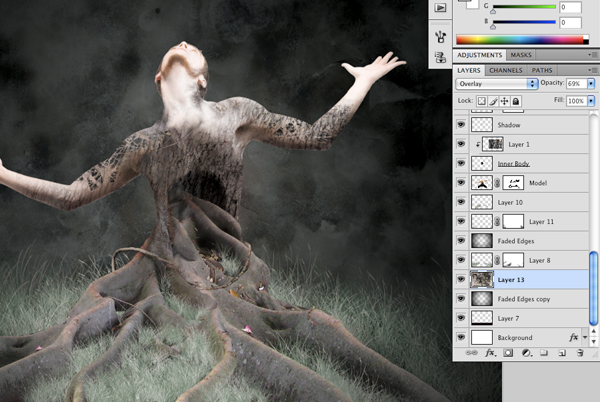
Task: Create a new layer icon
Action: coord(562,353)
